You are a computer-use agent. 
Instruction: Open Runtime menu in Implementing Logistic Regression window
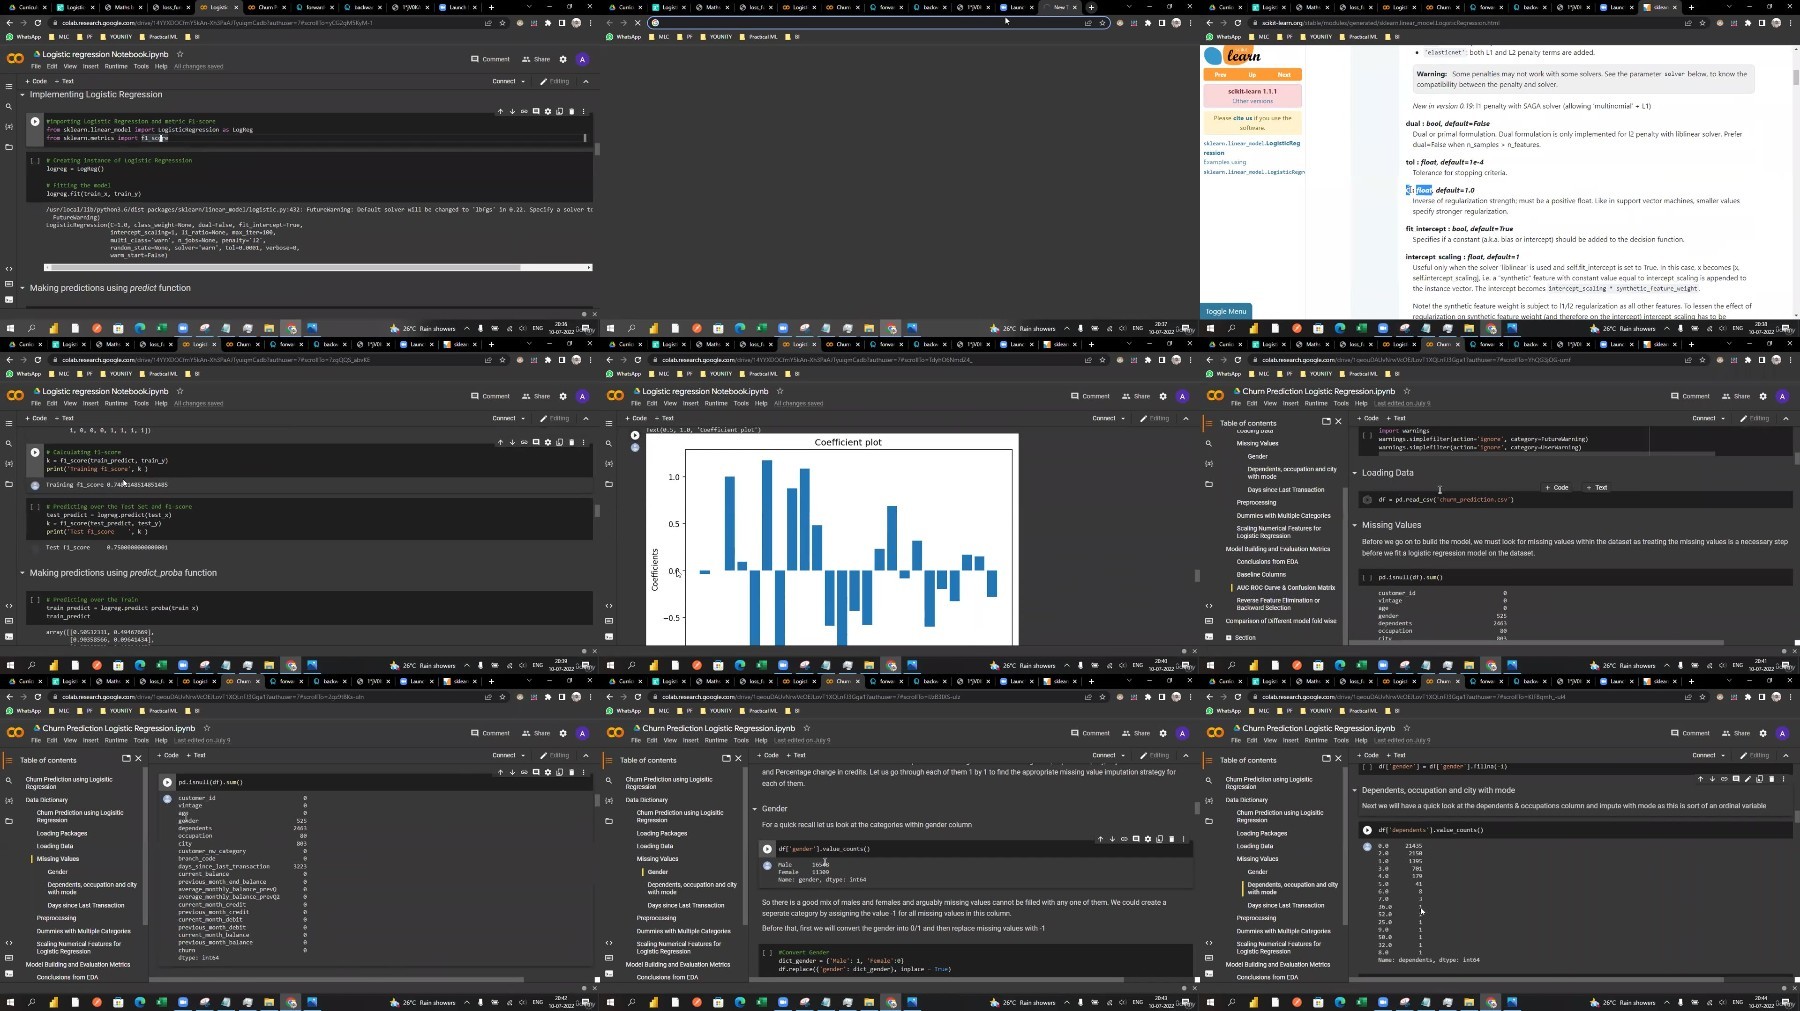pos(116,66)
